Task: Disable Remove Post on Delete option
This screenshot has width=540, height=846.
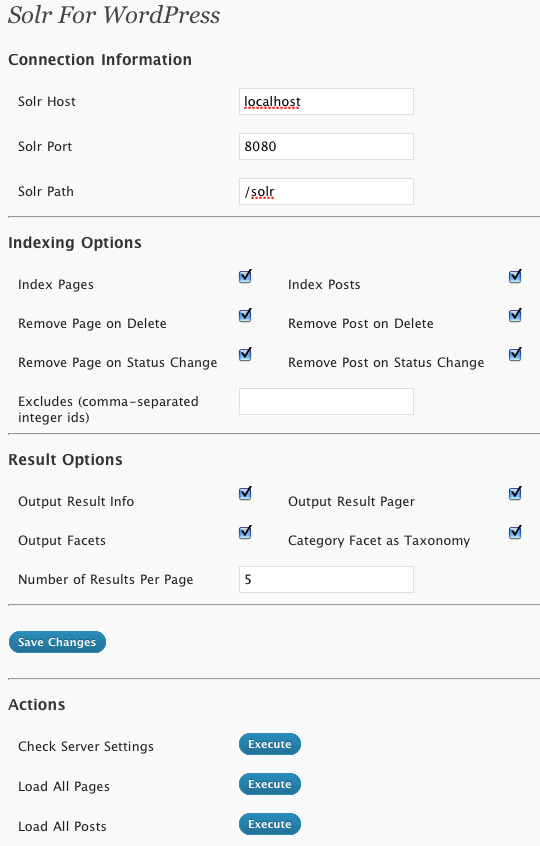Action: click(515, 315)
